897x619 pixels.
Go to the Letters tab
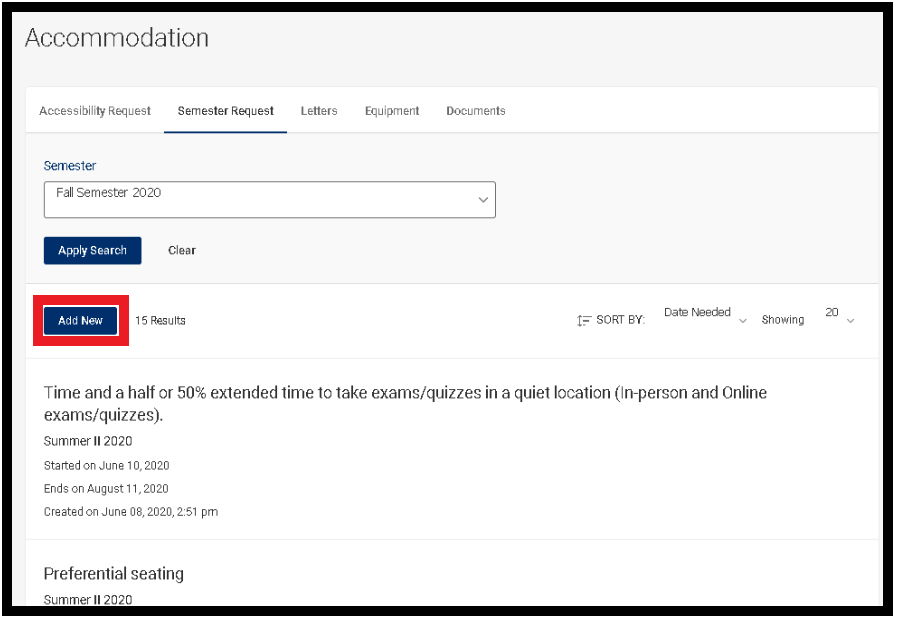(319, 111)
